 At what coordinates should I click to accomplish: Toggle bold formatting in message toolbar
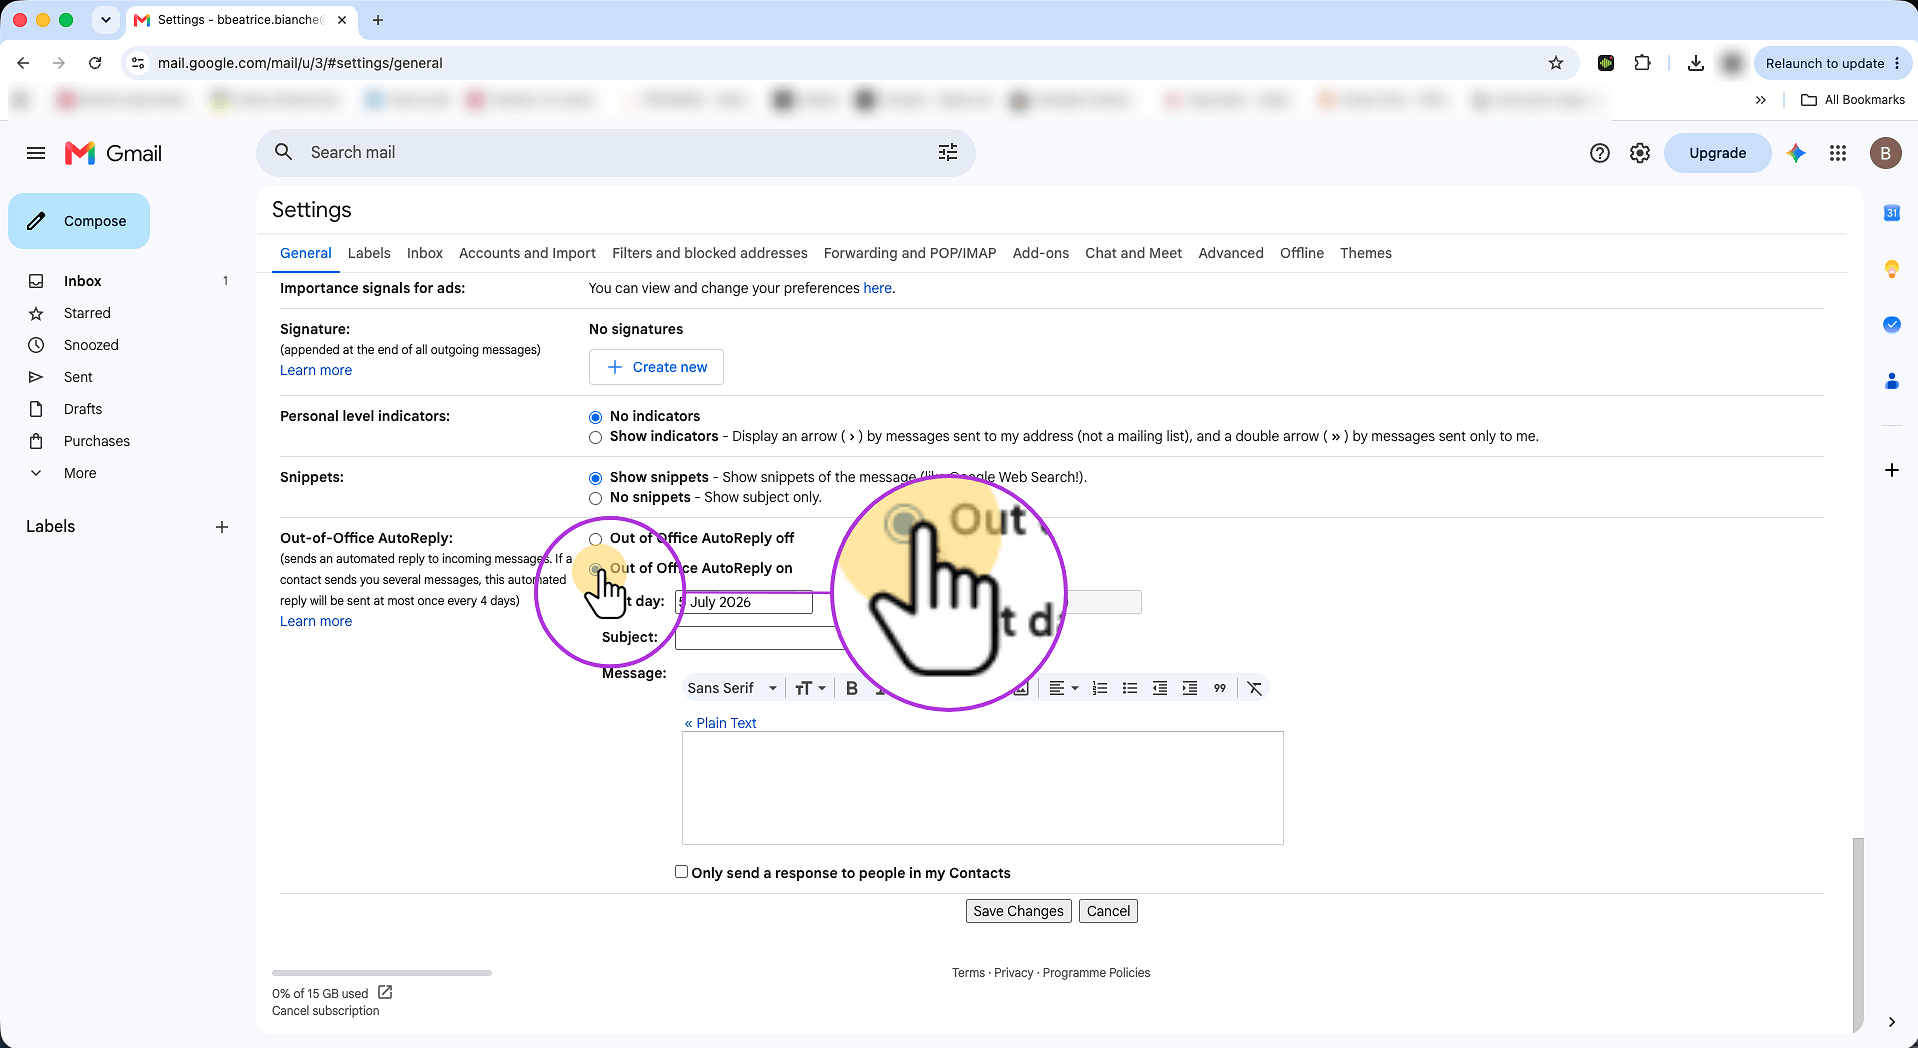(x=852, y=688)
